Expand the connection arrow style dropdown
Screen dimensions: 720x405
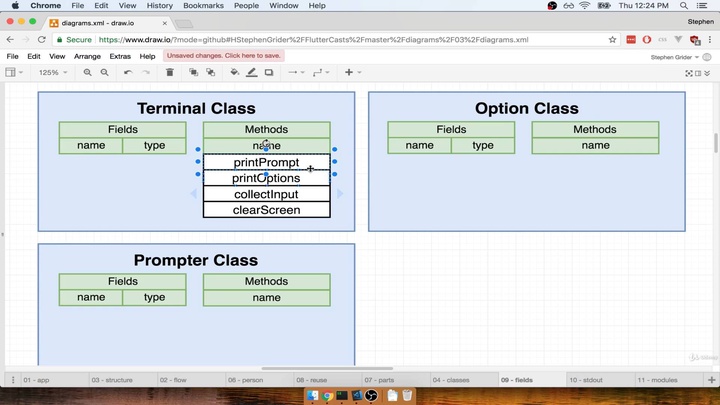click(x=295, y=72)
